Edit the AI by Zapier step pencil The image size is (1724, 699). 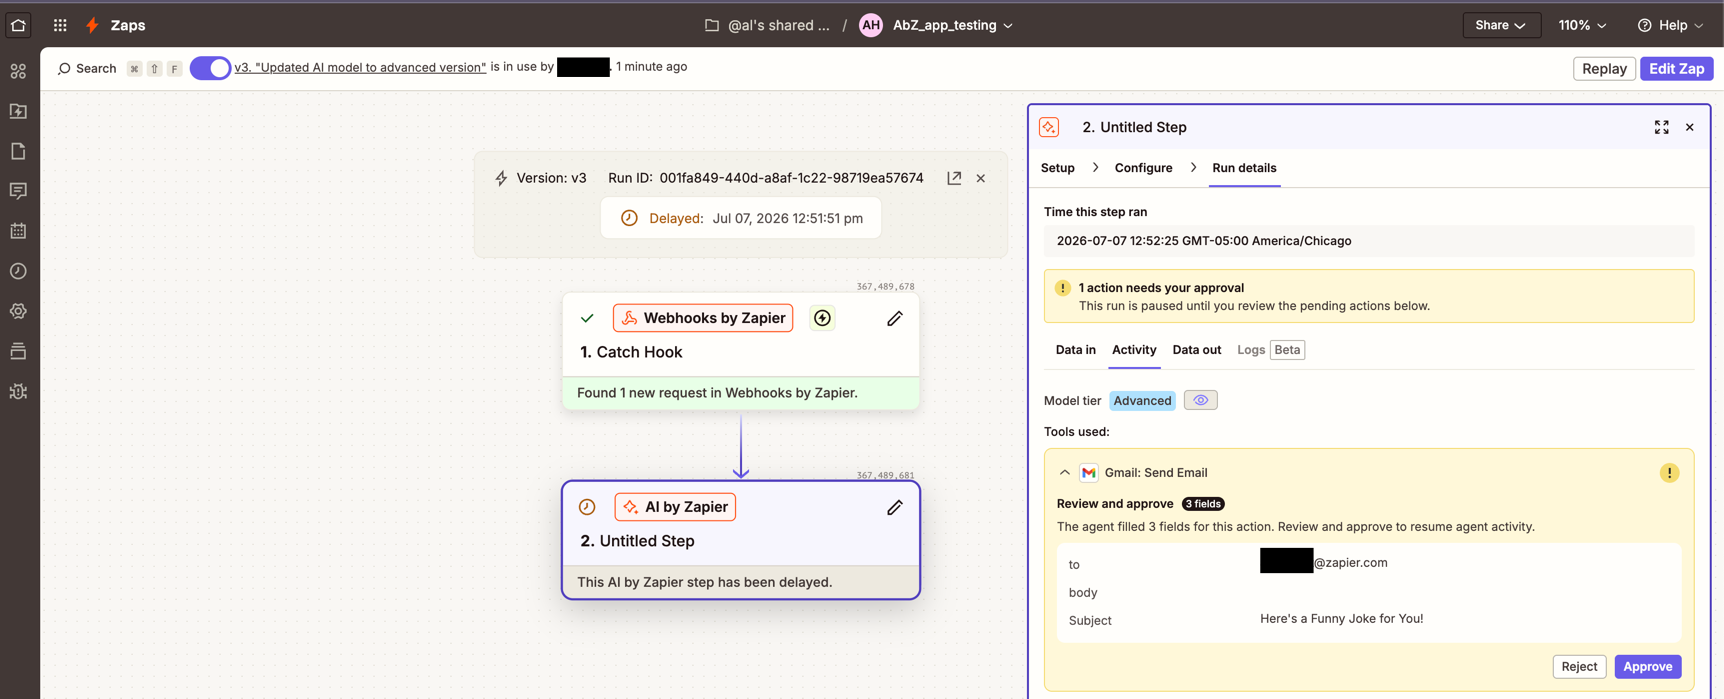pos(894,507)
